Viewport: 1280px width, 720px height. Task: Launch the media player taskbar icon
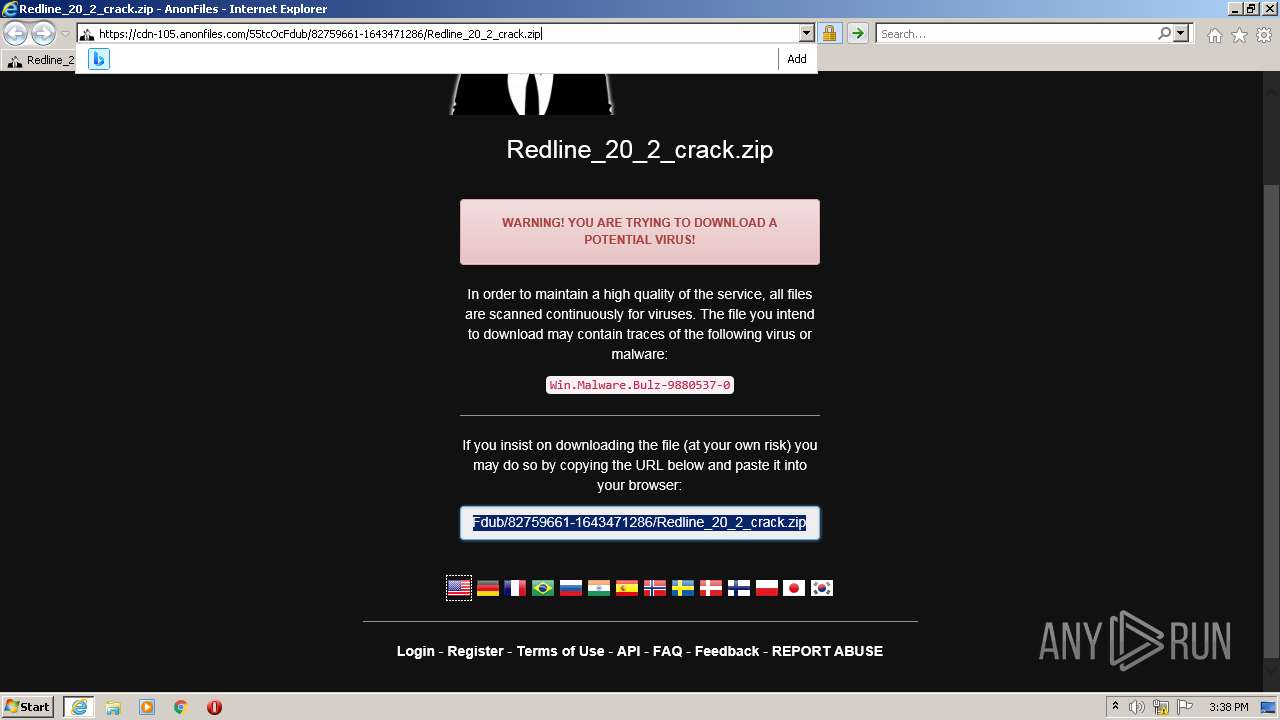147,707
